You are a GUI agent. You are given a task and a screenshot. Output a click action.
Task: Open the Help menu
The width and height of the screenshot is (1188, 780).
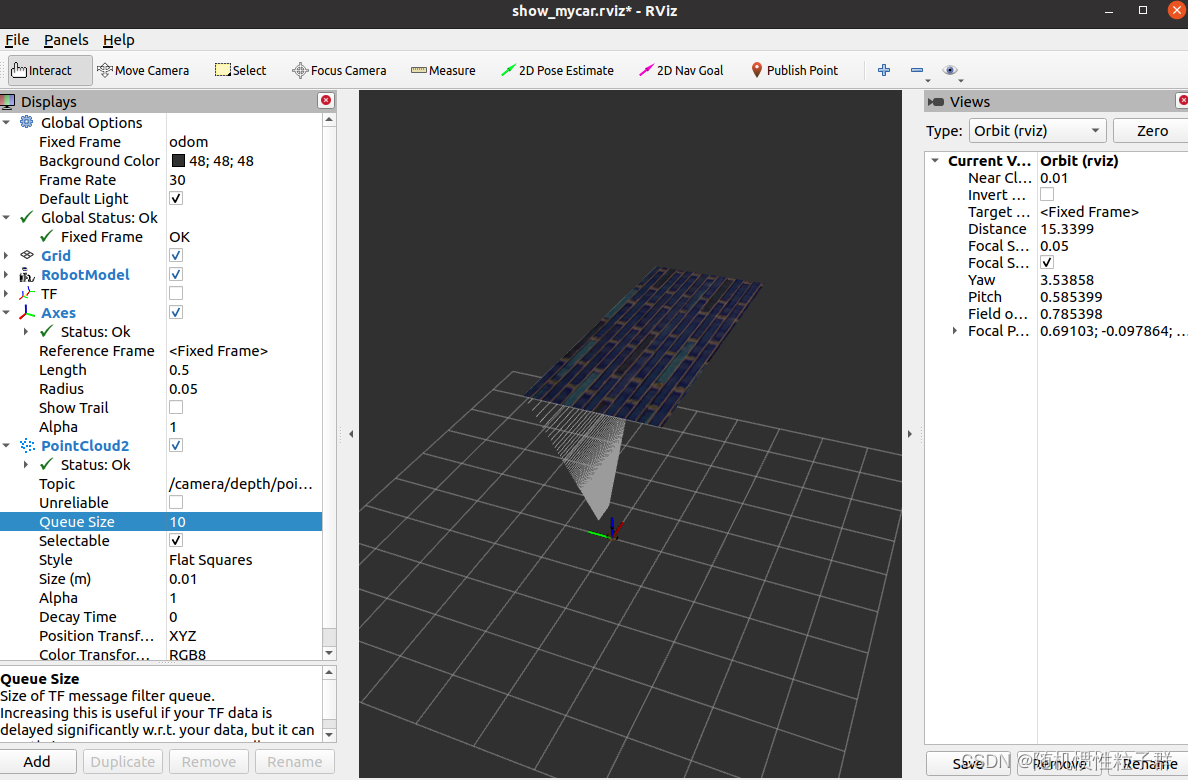click(x=119, y=40)
